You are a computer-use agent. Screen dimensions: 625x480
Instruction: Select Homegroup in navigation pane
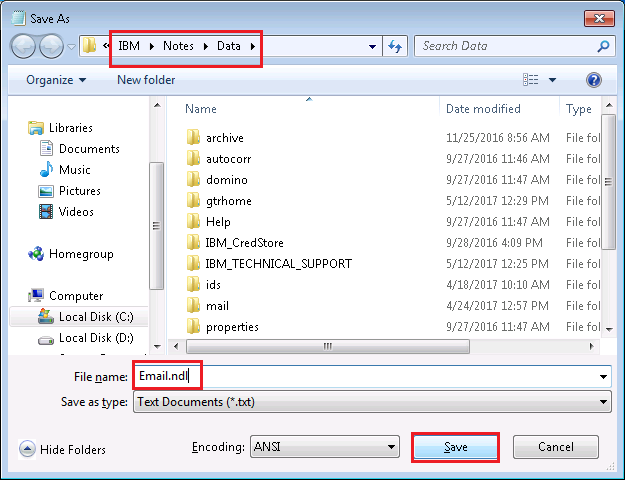tap(71, 254)
